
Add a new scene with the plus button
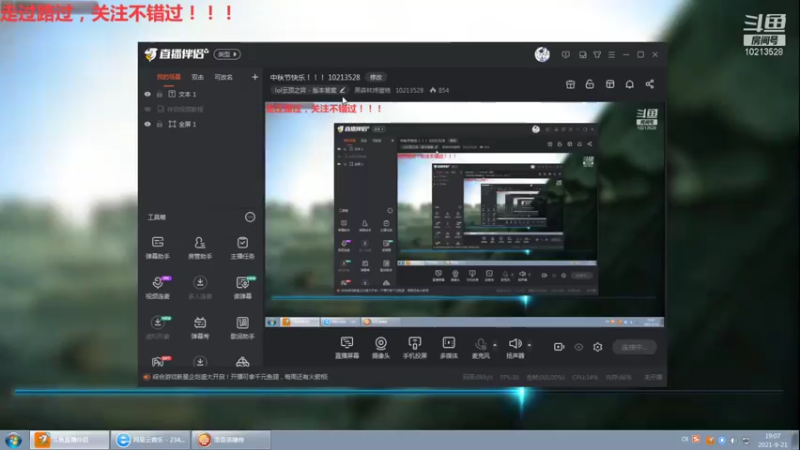pos(255,77)
